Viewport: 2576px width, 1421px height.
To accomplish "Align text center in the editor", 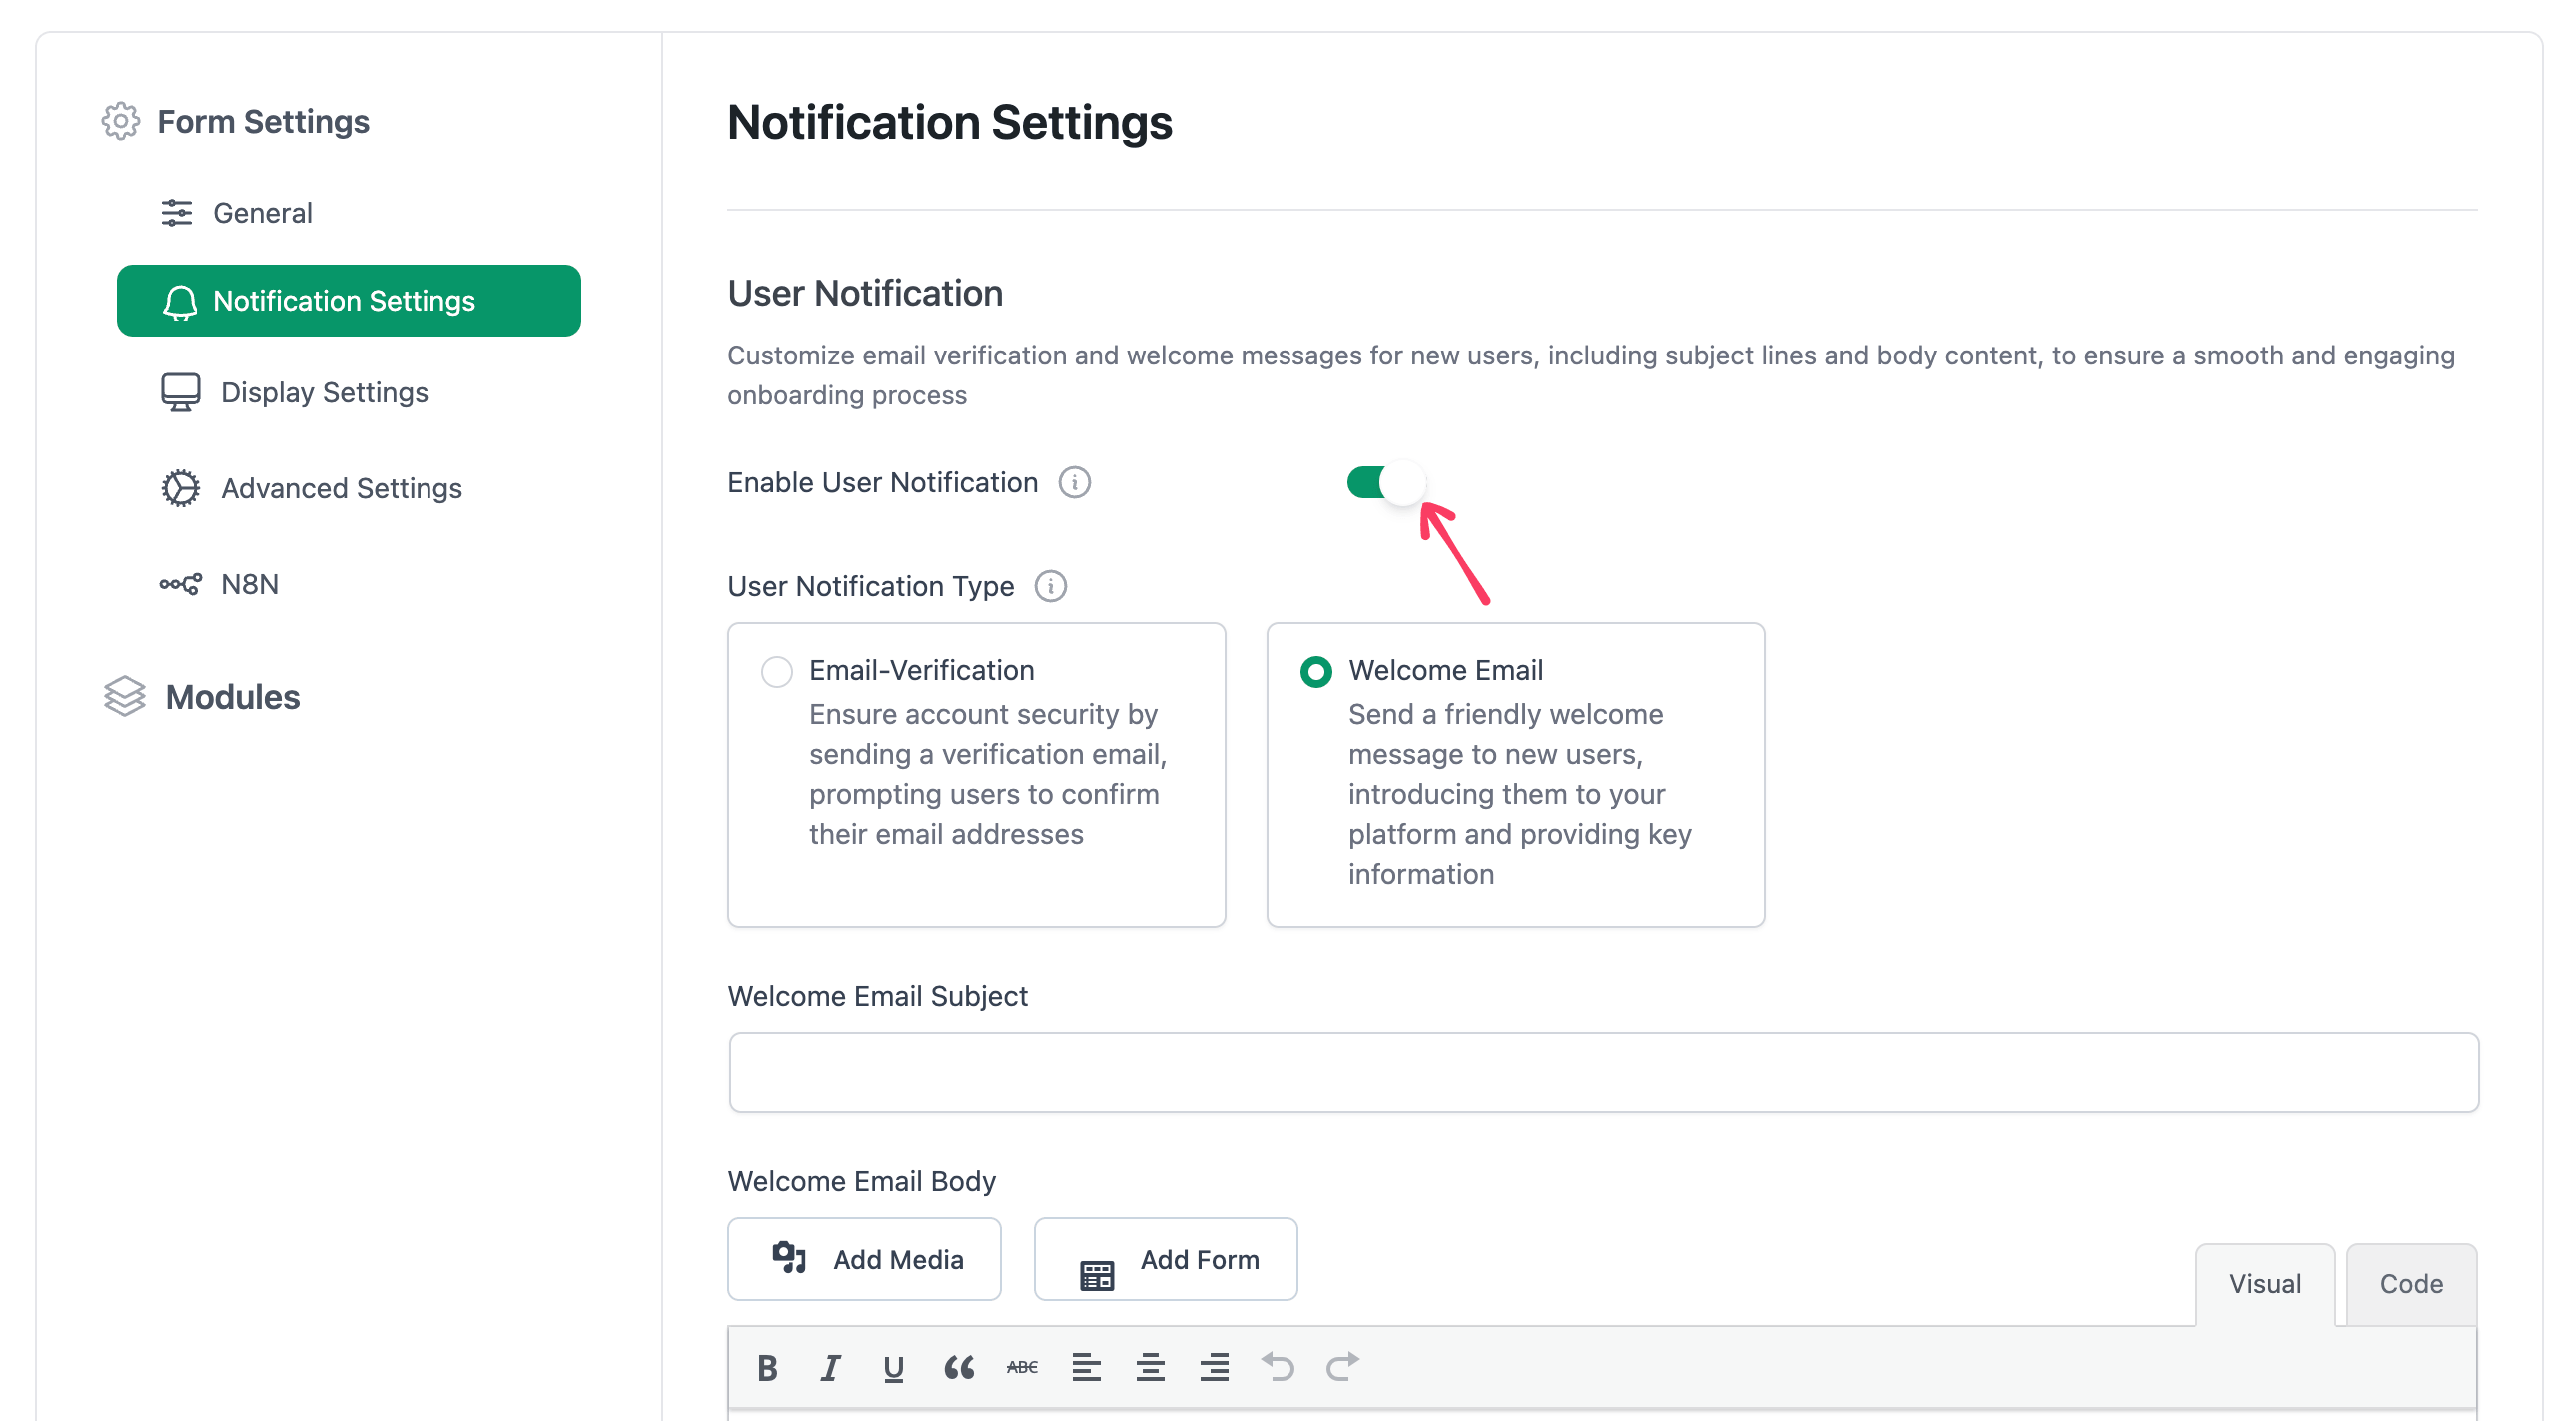I will 1150,1368.
